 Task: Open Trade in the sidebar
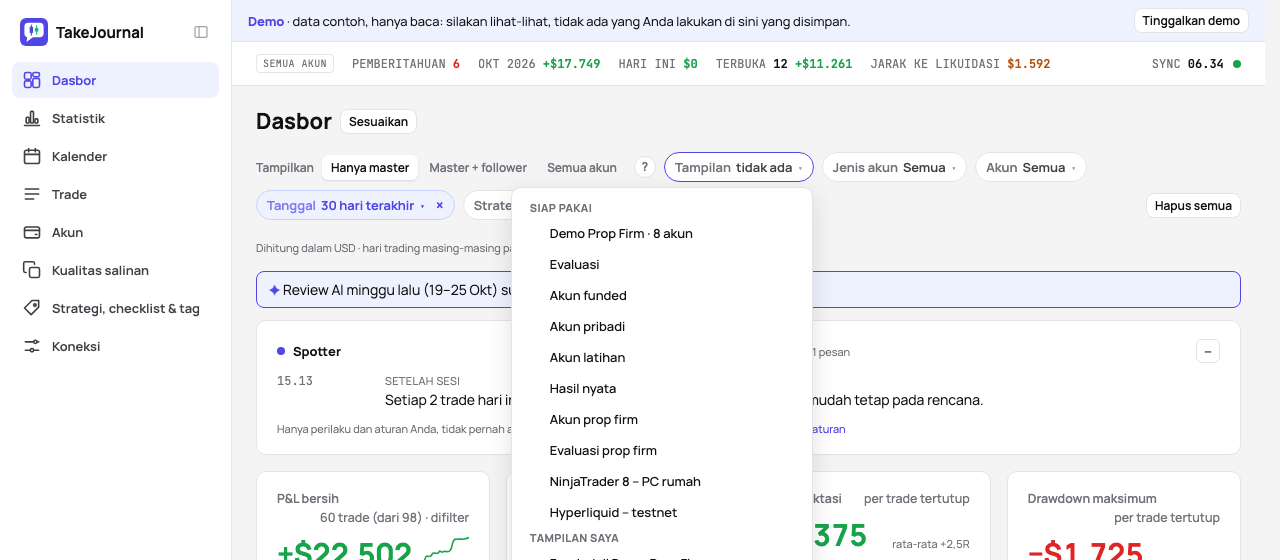(x=115, y=194)
